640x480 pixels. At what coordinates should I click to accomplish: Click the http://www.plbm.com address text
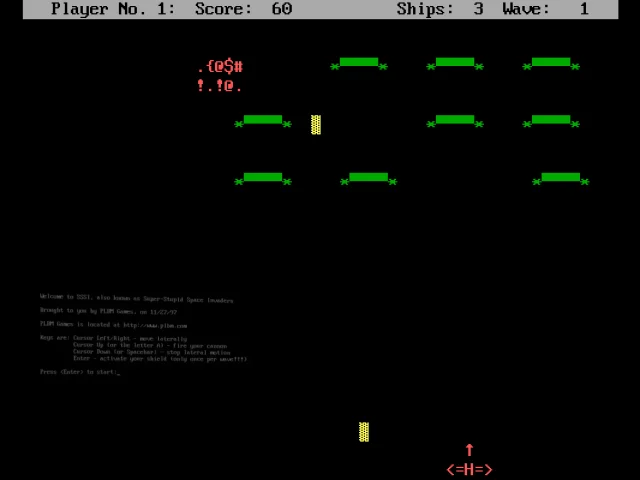[155, 325]
